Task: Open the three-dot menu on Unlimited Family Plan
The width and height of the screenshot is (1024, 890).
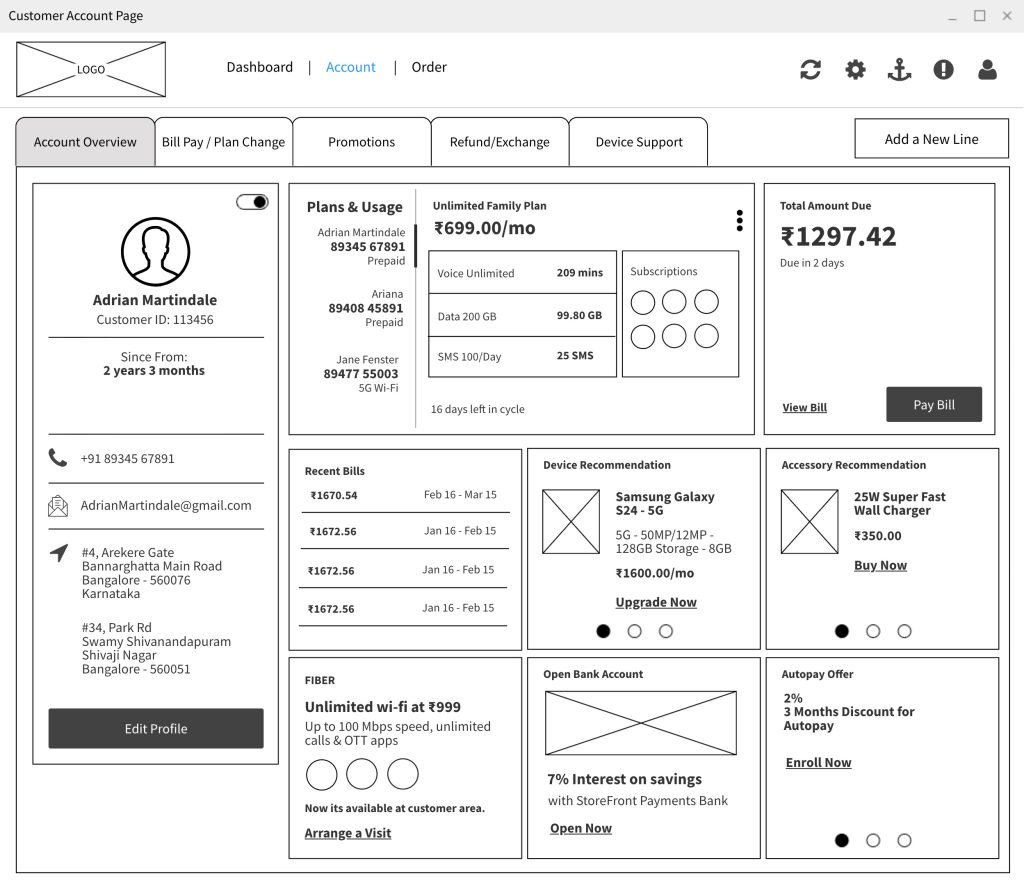Action: pos(739,220)
